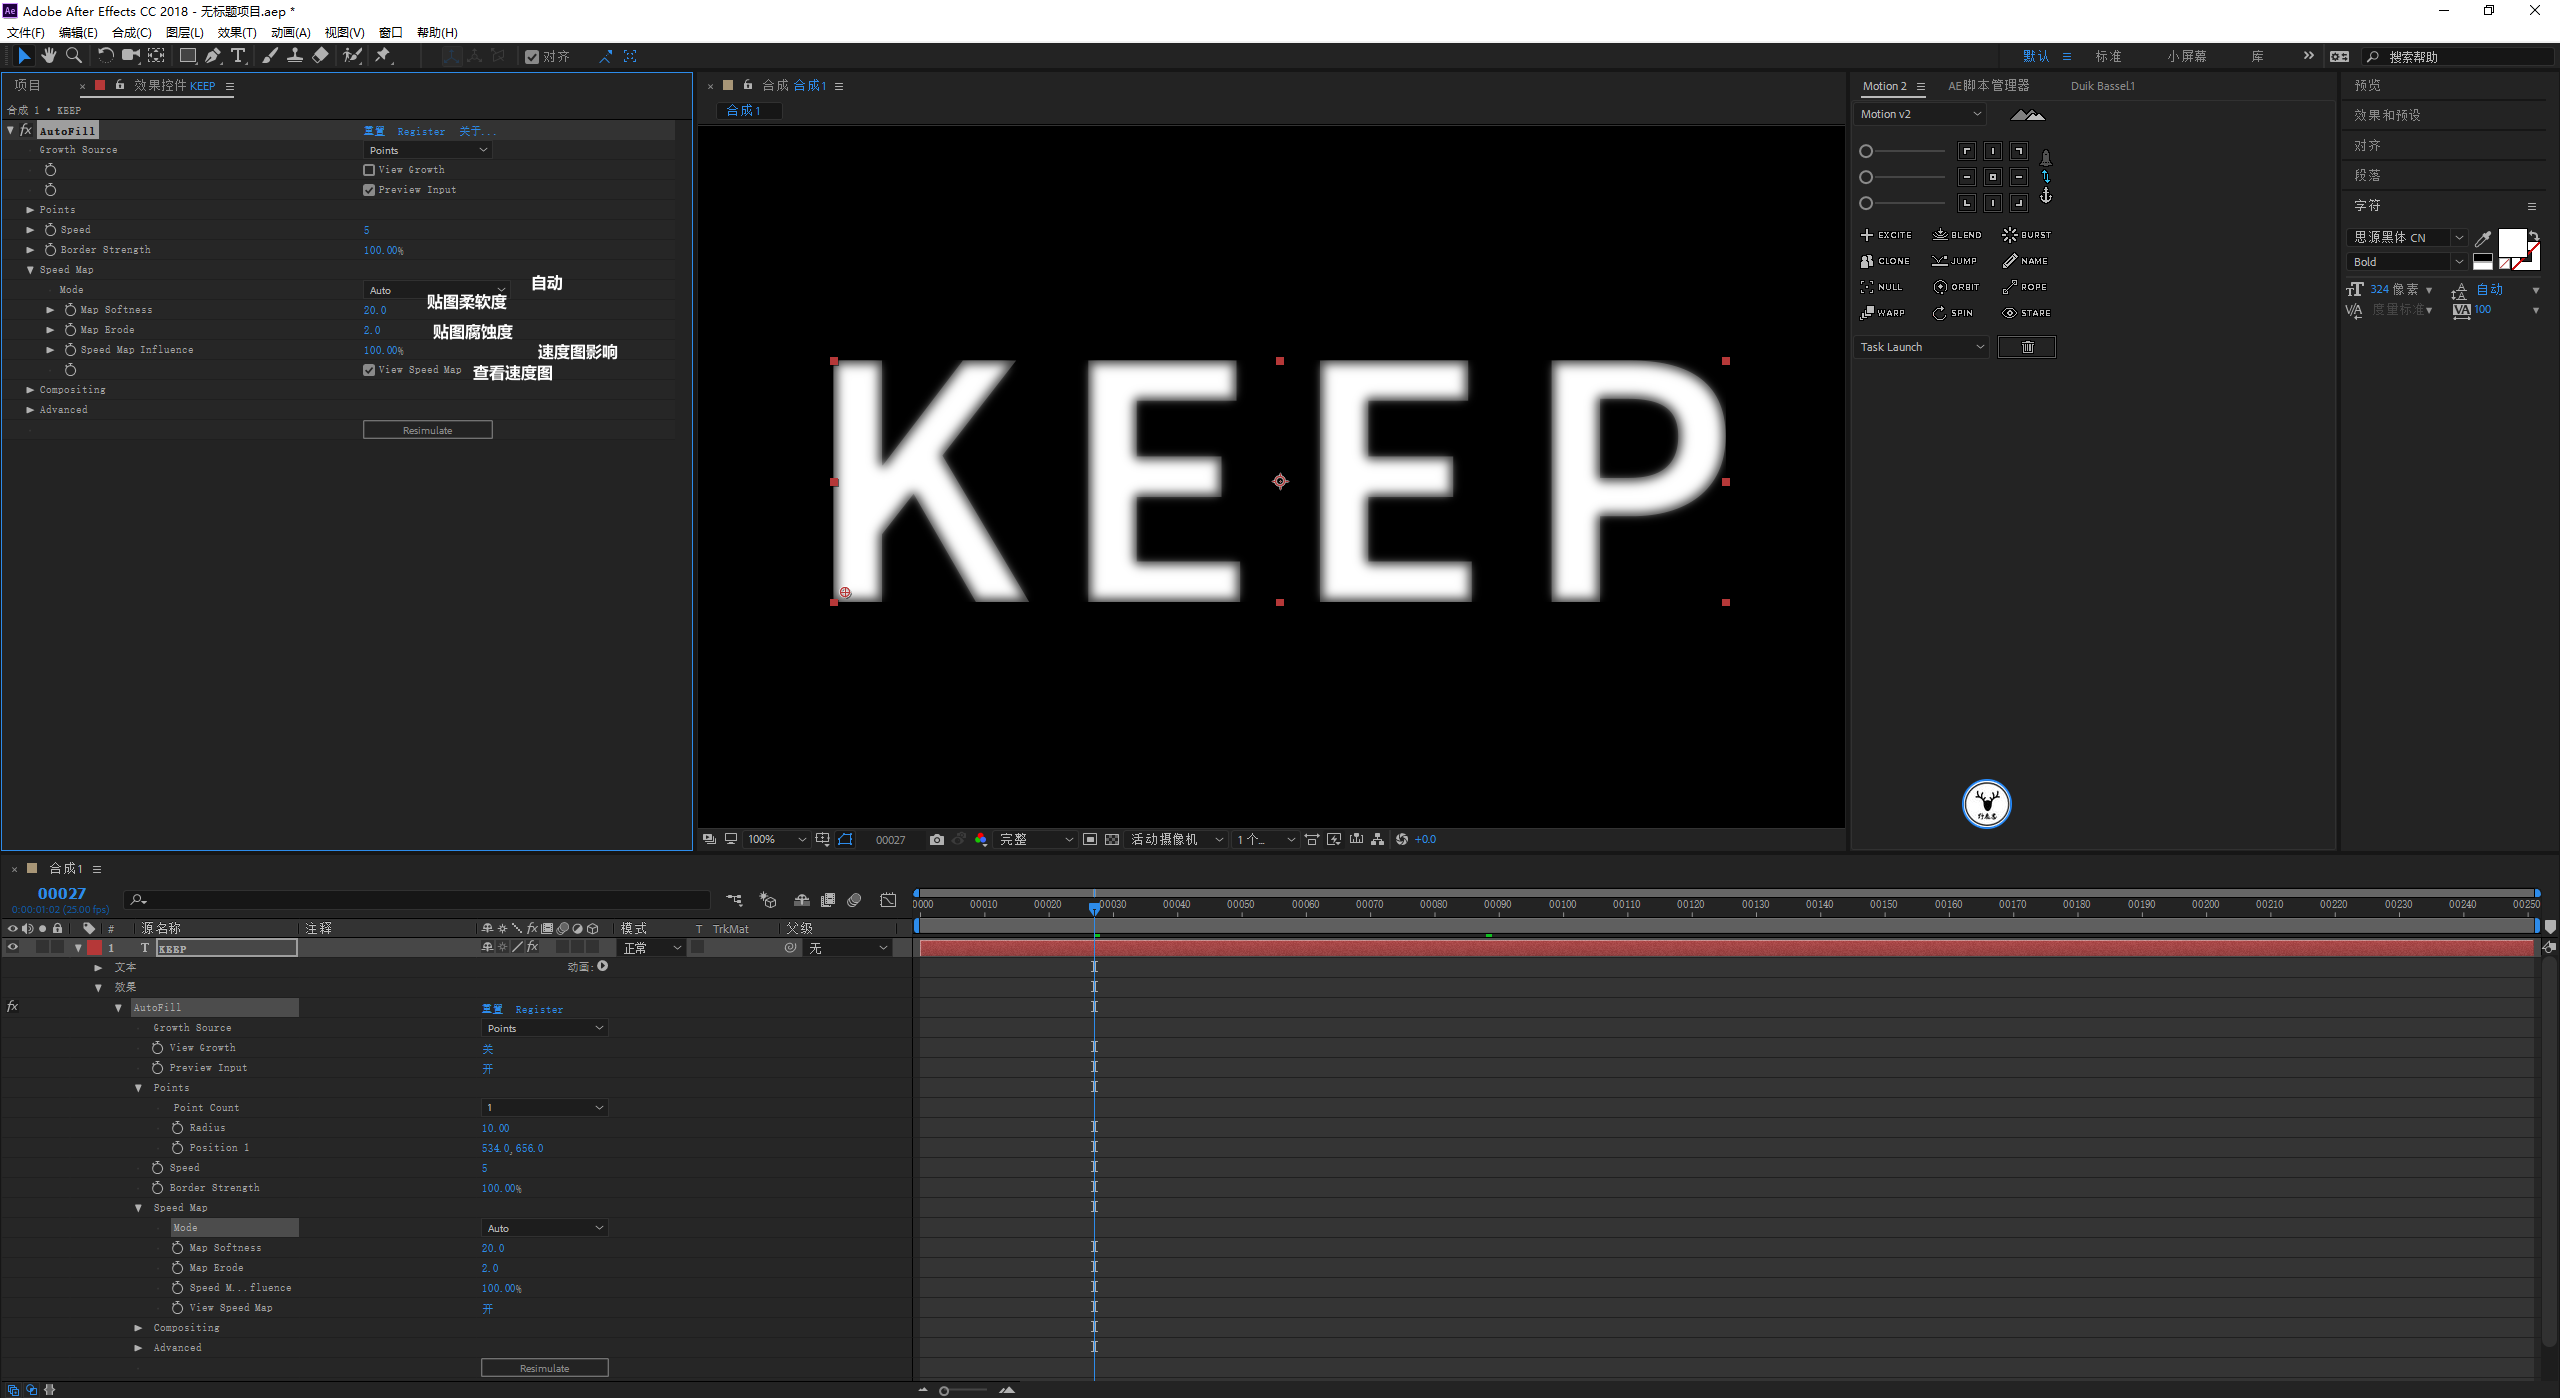Screen dimensions: 2560x1398
Task: Uncheck the Preview Input checkbox
Action: (369, 190)
